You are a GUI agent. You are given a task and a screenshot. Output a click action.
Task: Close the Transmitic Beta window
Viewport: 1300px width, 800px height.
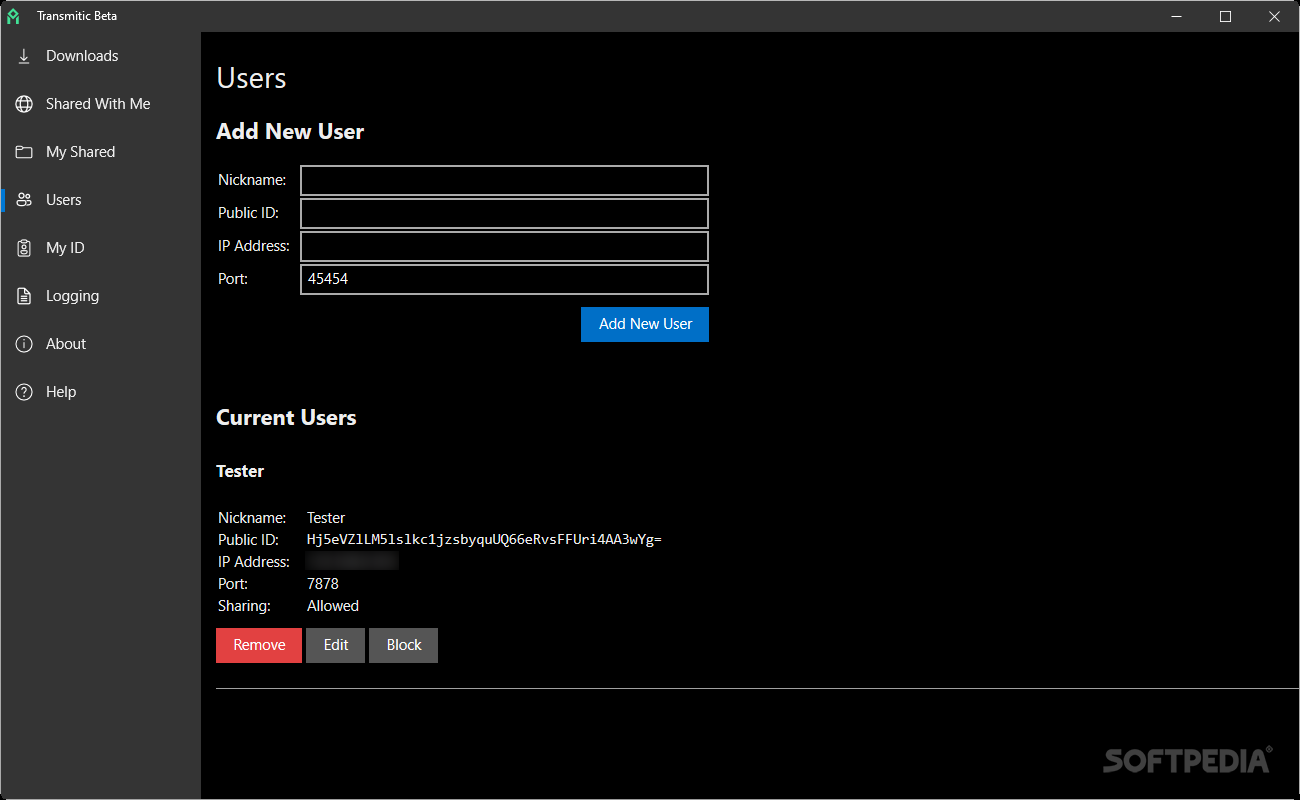tap(1274, 16)
